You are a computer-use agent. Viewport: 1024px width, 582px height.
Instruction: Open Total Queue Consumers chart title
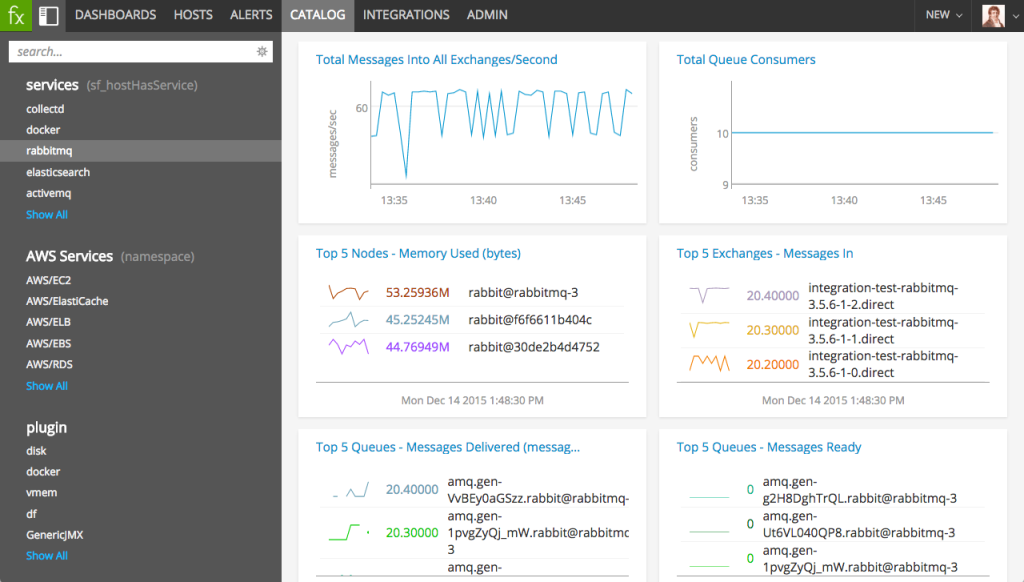tap(746, 59)
